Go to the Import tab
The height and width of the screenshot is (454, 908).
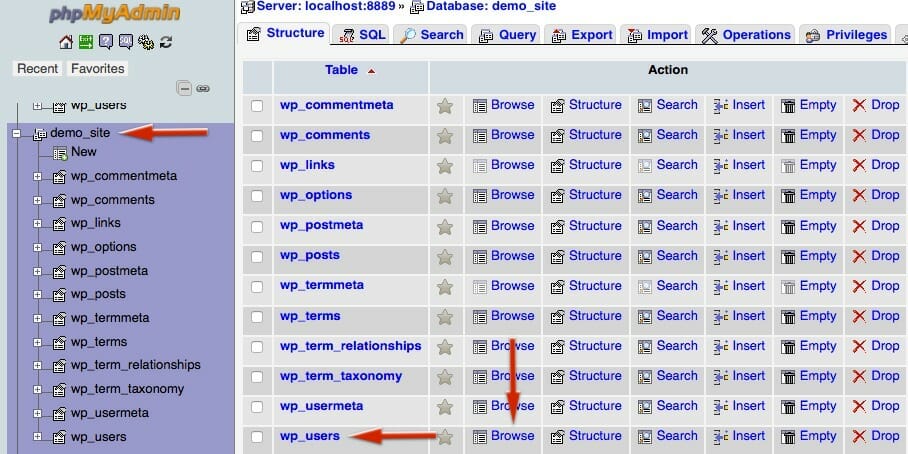click(x=657, y=35)
